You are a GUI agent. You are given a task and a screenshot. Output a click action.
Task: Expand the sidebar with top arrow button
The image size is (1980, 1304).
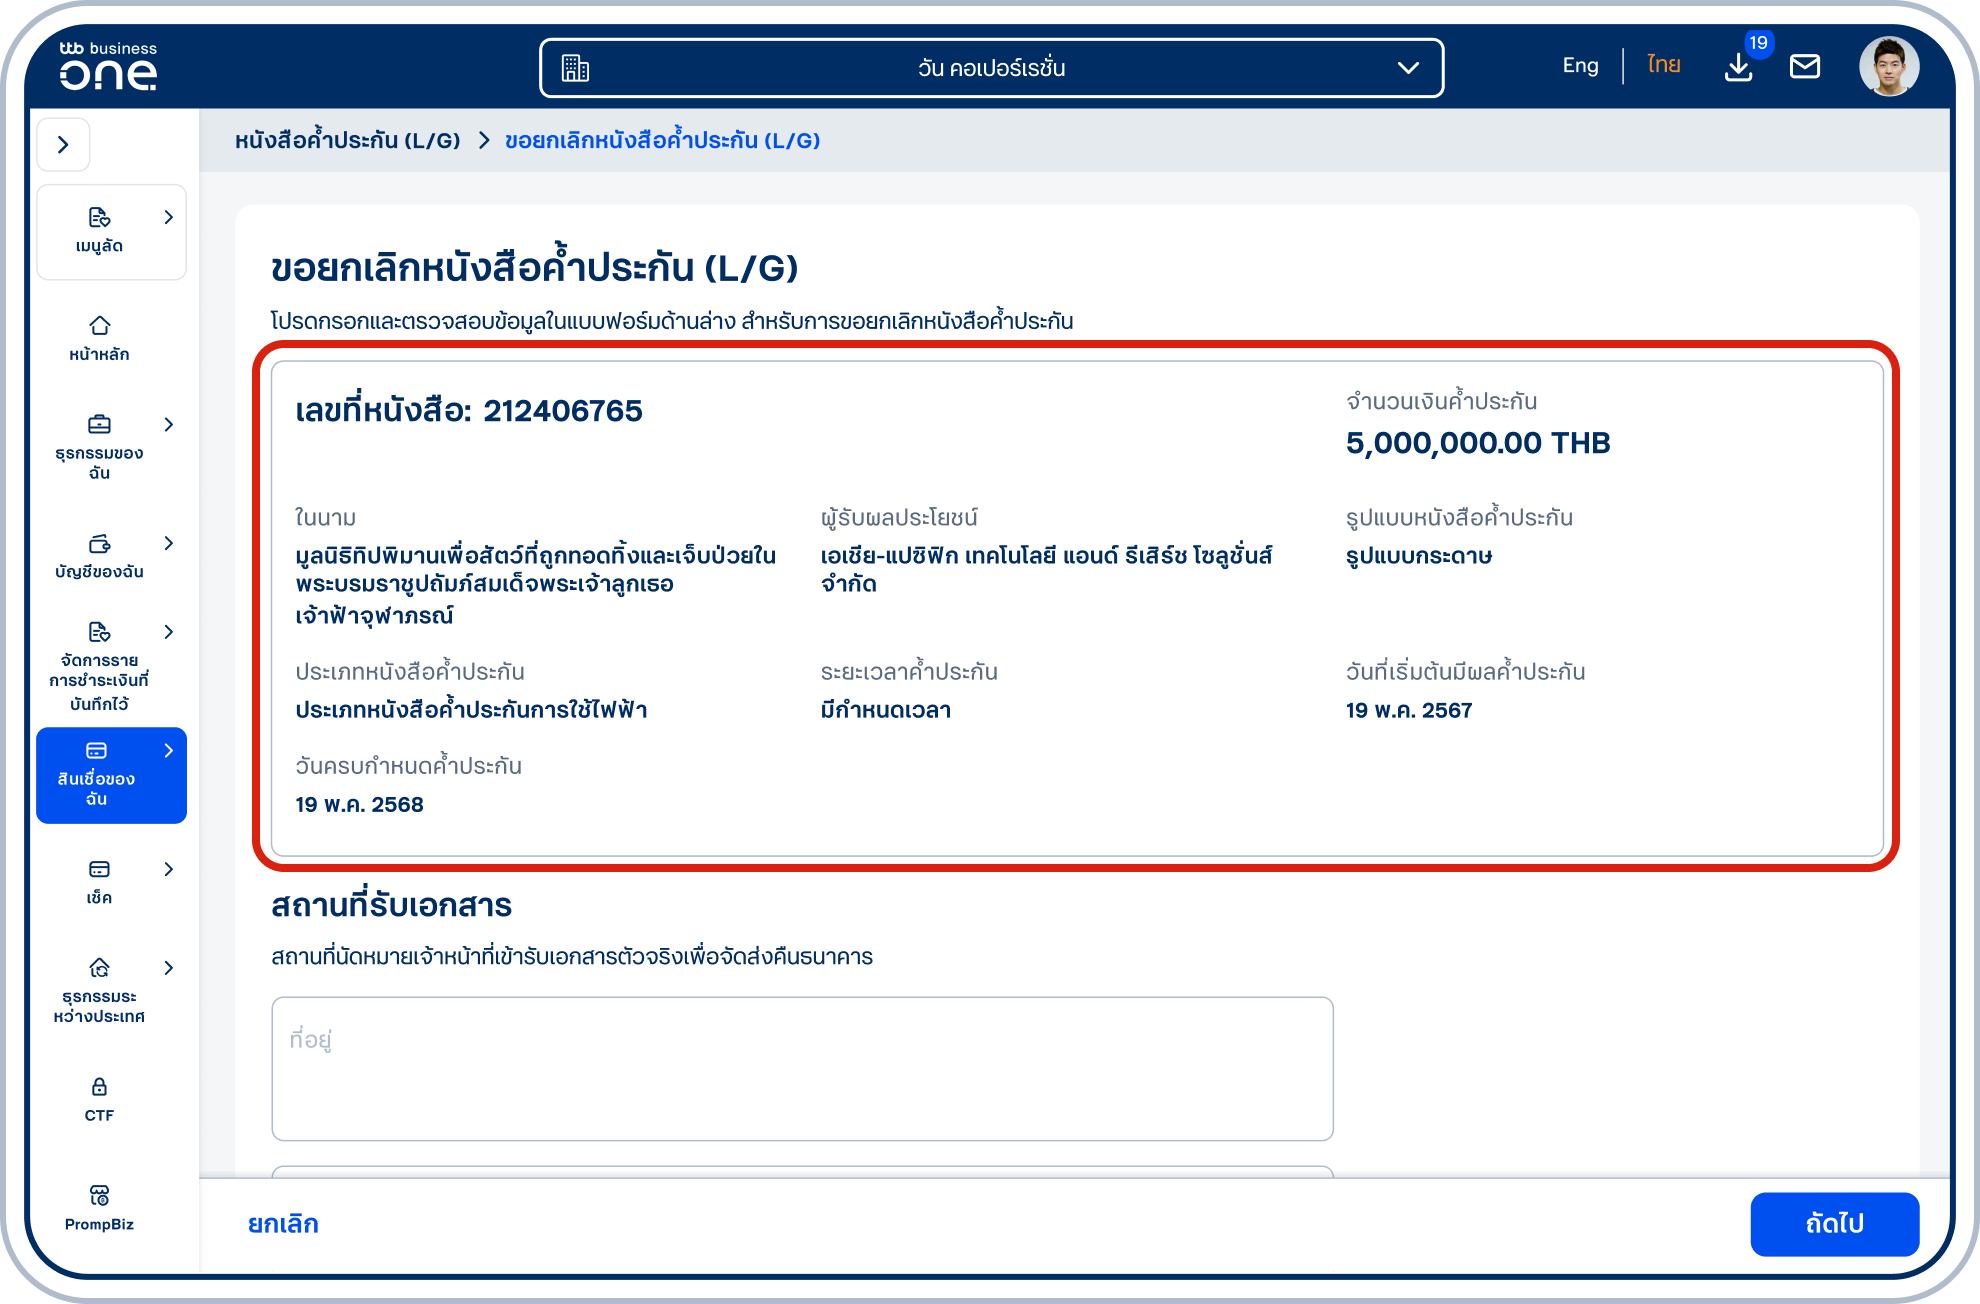(64, 145)
